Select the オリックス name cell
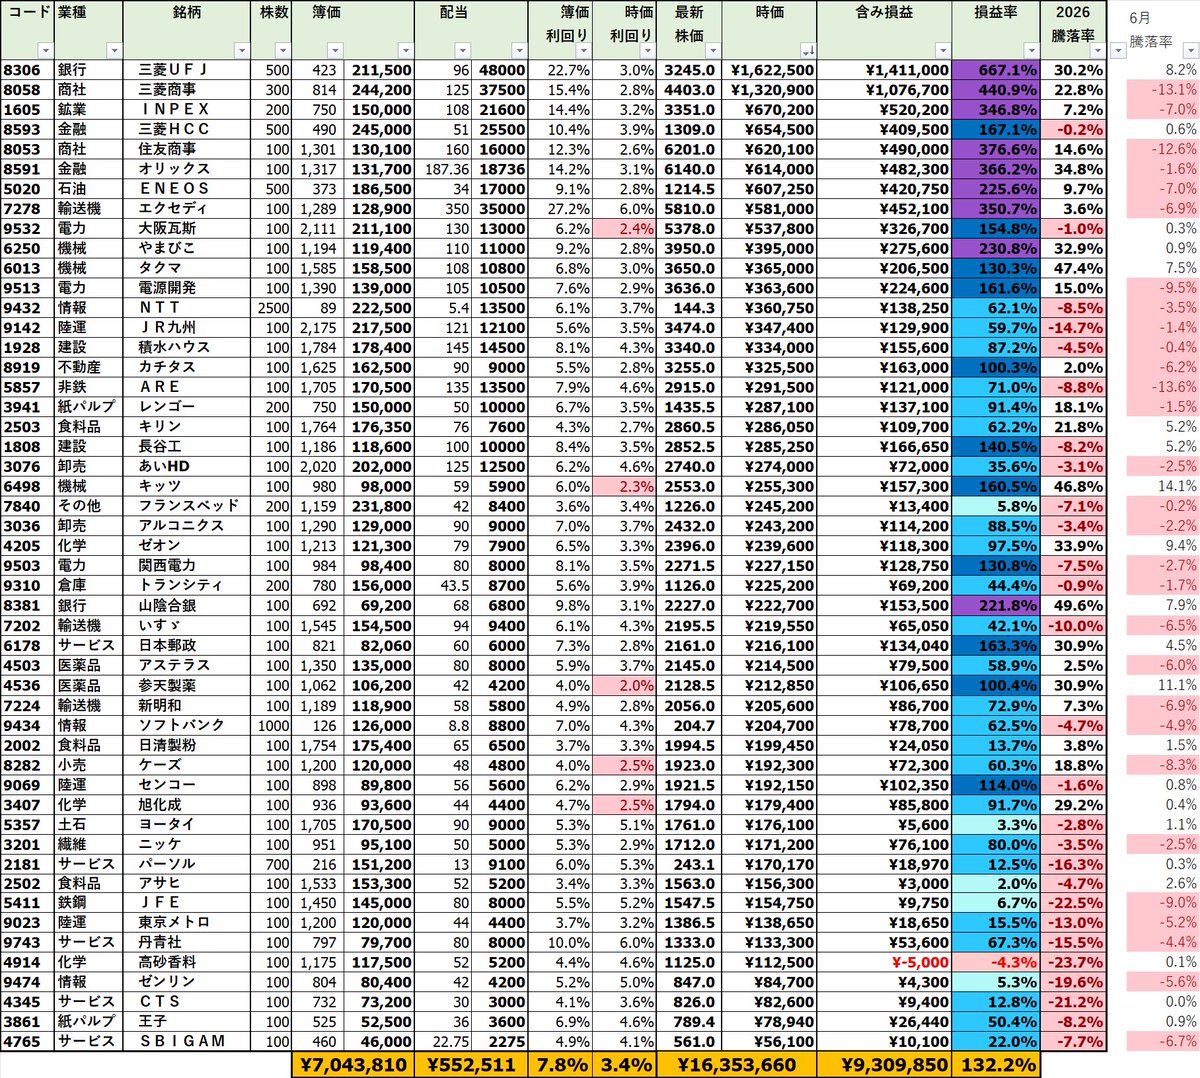1200x1078 pixels. pos(186,169)
